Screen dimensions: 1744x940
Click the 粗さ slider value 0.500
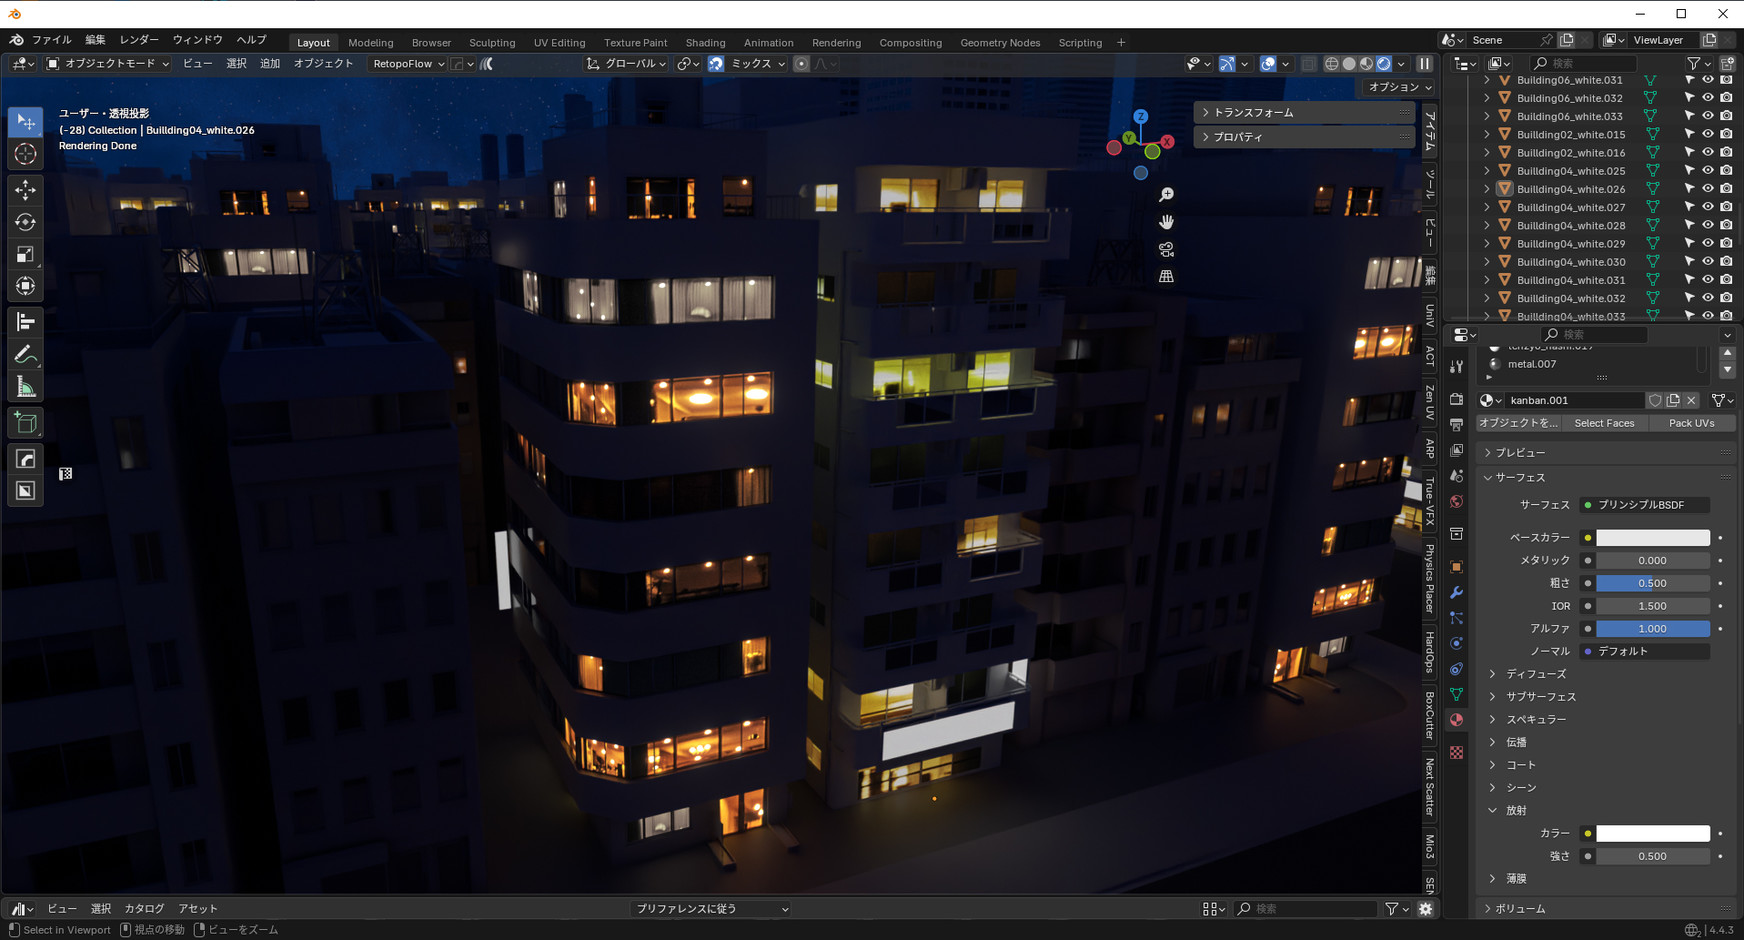click(1652, 583)
